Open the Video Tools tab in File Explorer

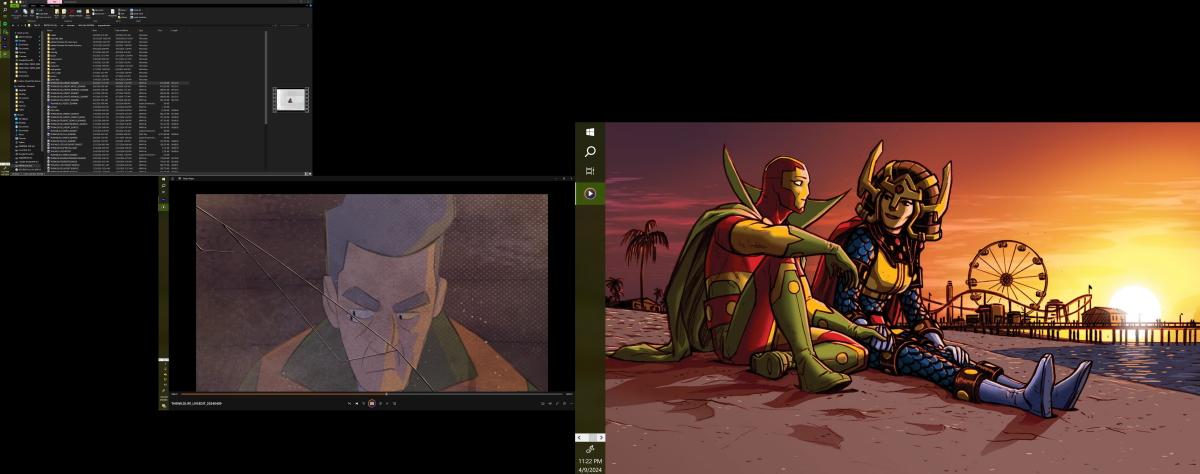pyautogui.click(x=54, y=6)
